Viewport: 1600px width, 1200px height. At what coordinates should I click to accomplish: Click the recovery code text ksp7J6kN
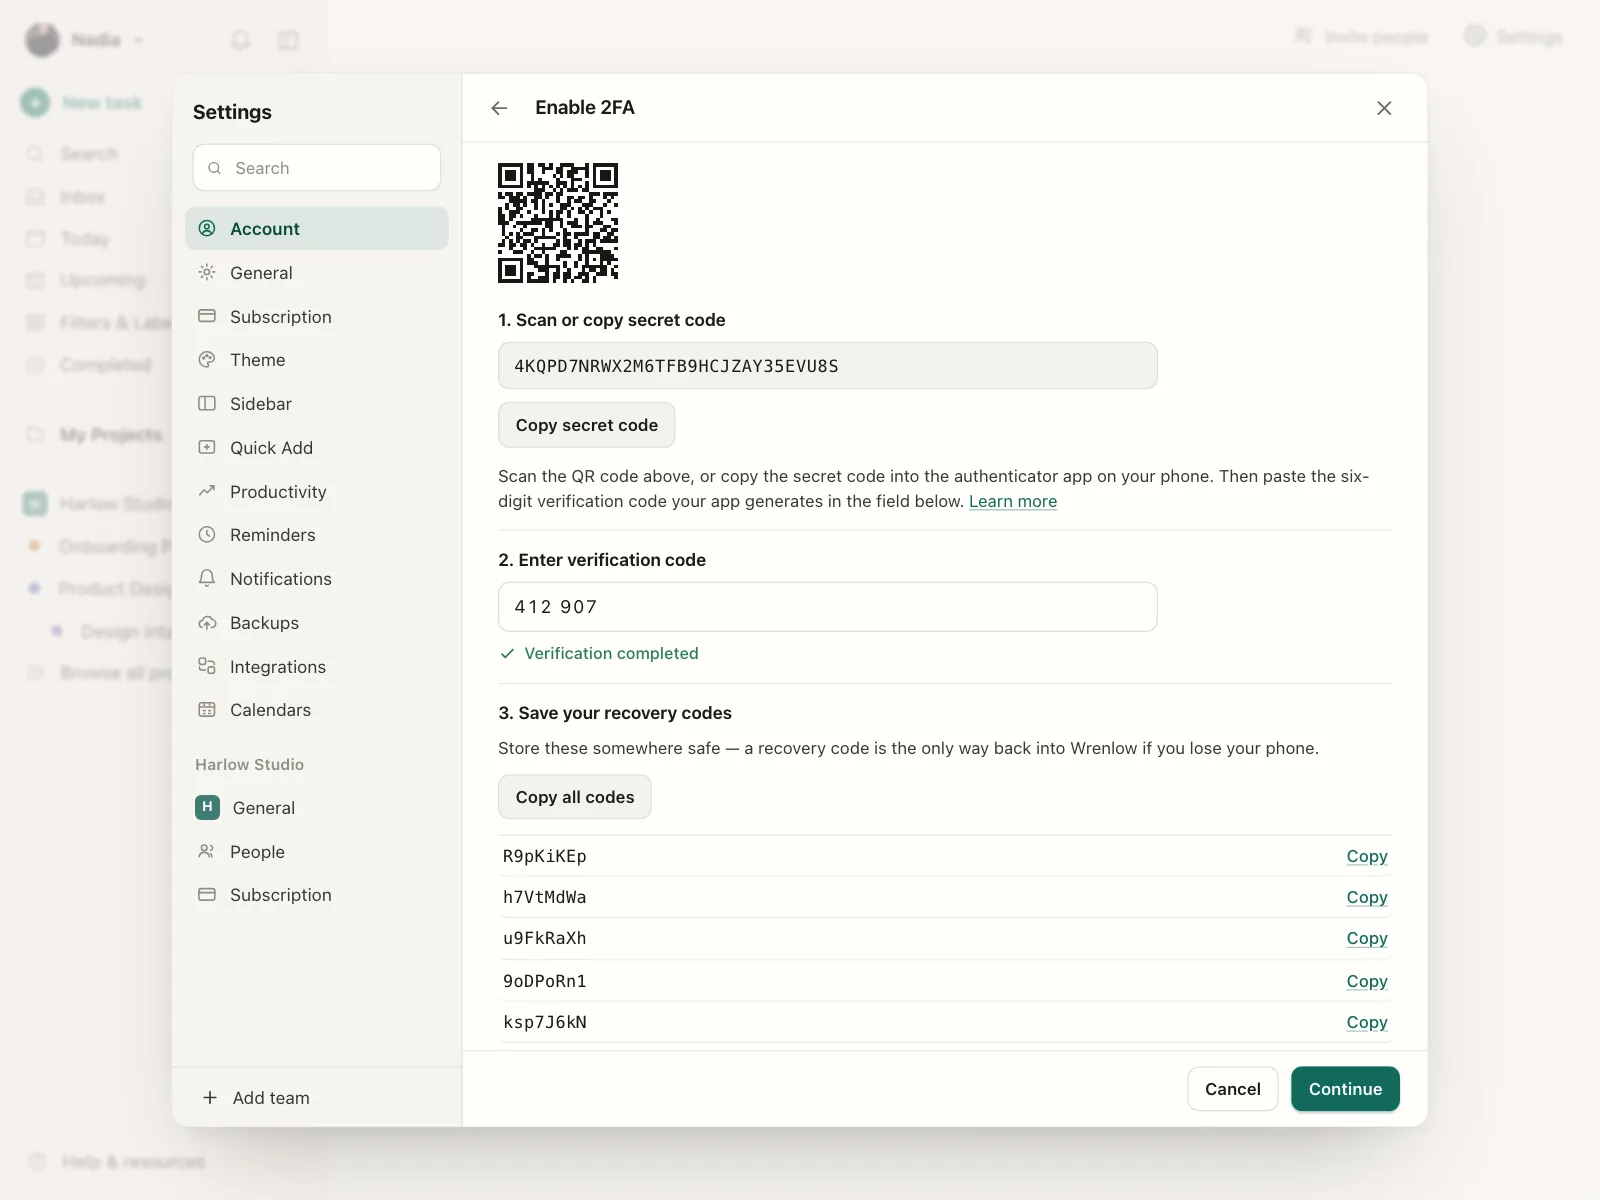click(x=545, y=1022)
